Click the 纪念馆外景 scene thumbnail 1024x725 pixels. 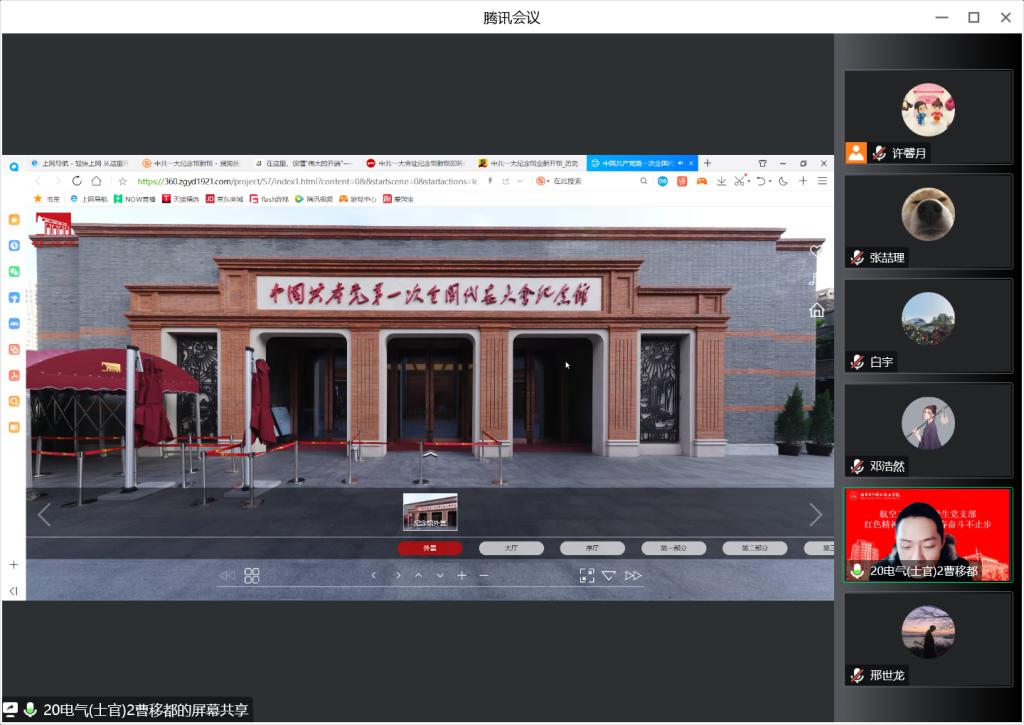coord(430,511)
